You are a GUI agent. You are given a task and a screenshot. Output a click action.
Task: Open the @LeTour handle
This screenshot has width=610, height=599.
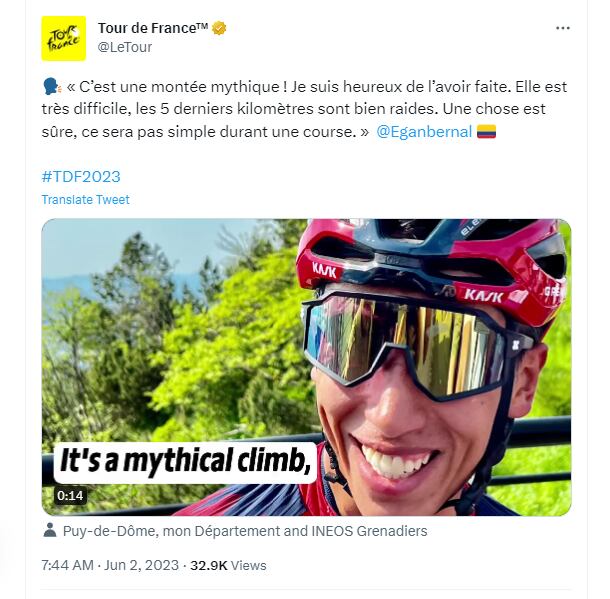click(124, 47)
